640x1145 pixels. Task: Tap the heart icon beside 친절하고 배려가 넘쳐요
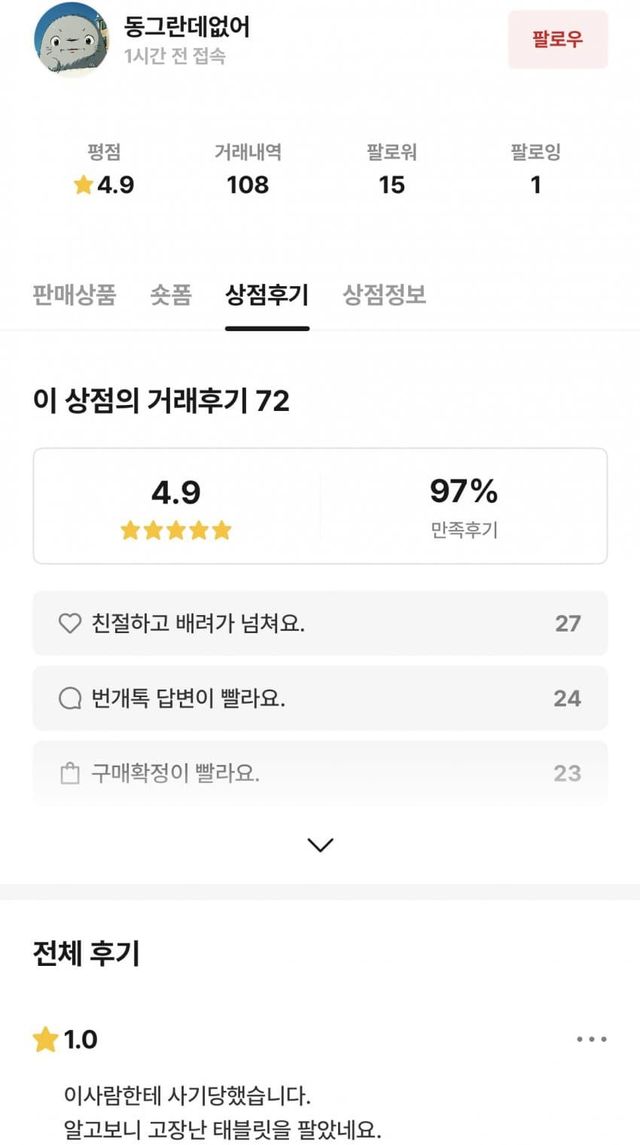70,624
